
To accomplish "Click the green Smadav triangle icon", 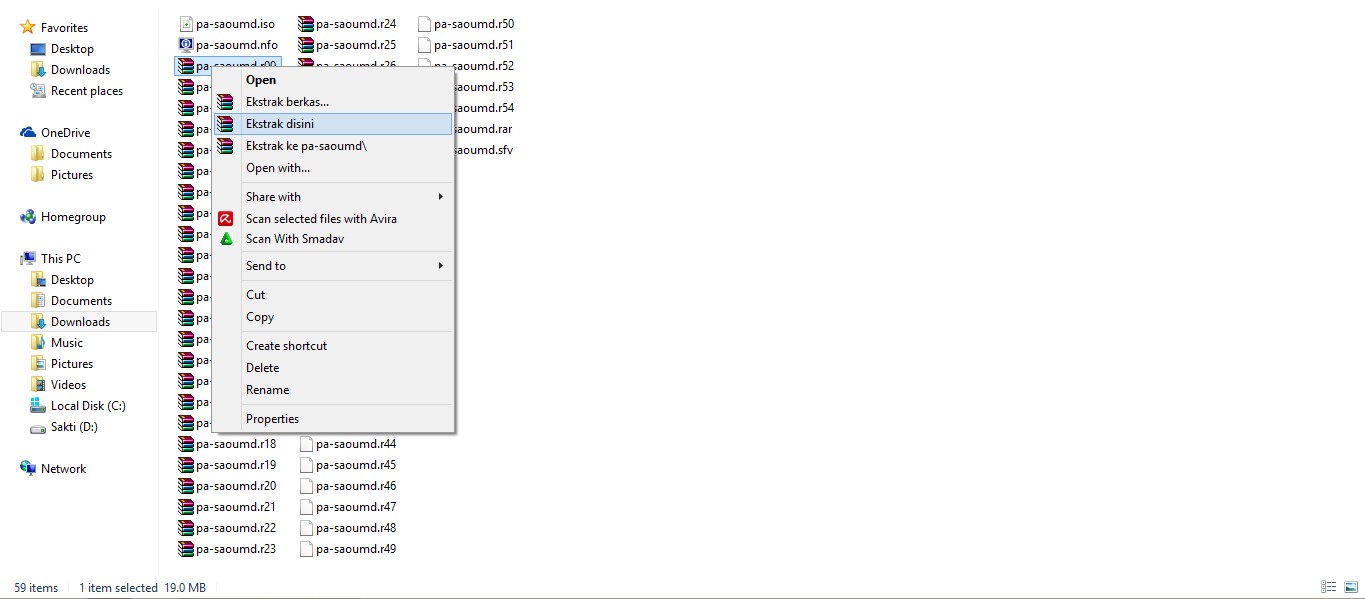I will click(226, 239).
